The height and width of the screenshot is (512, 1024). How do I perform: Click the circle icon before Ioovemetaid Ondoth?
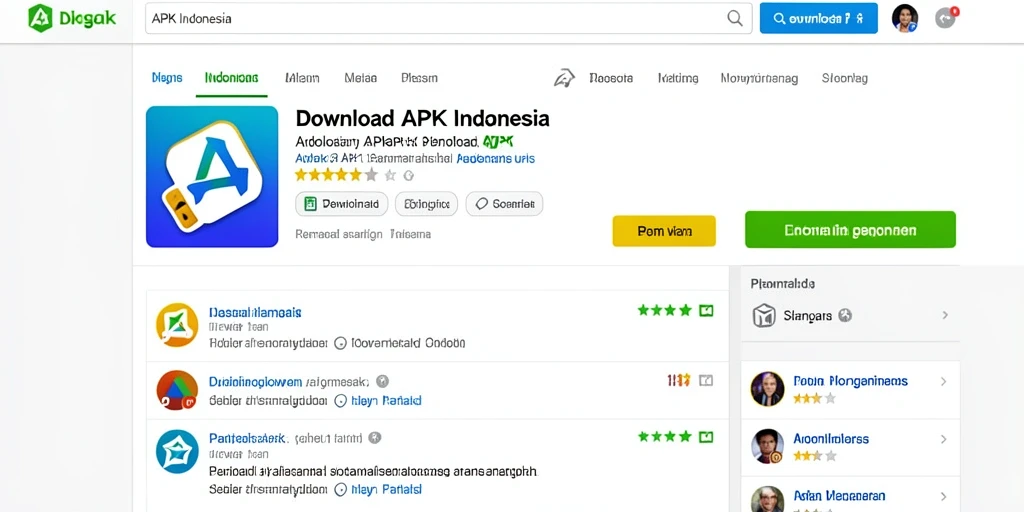pyautogui.click(x=340, y=343)
